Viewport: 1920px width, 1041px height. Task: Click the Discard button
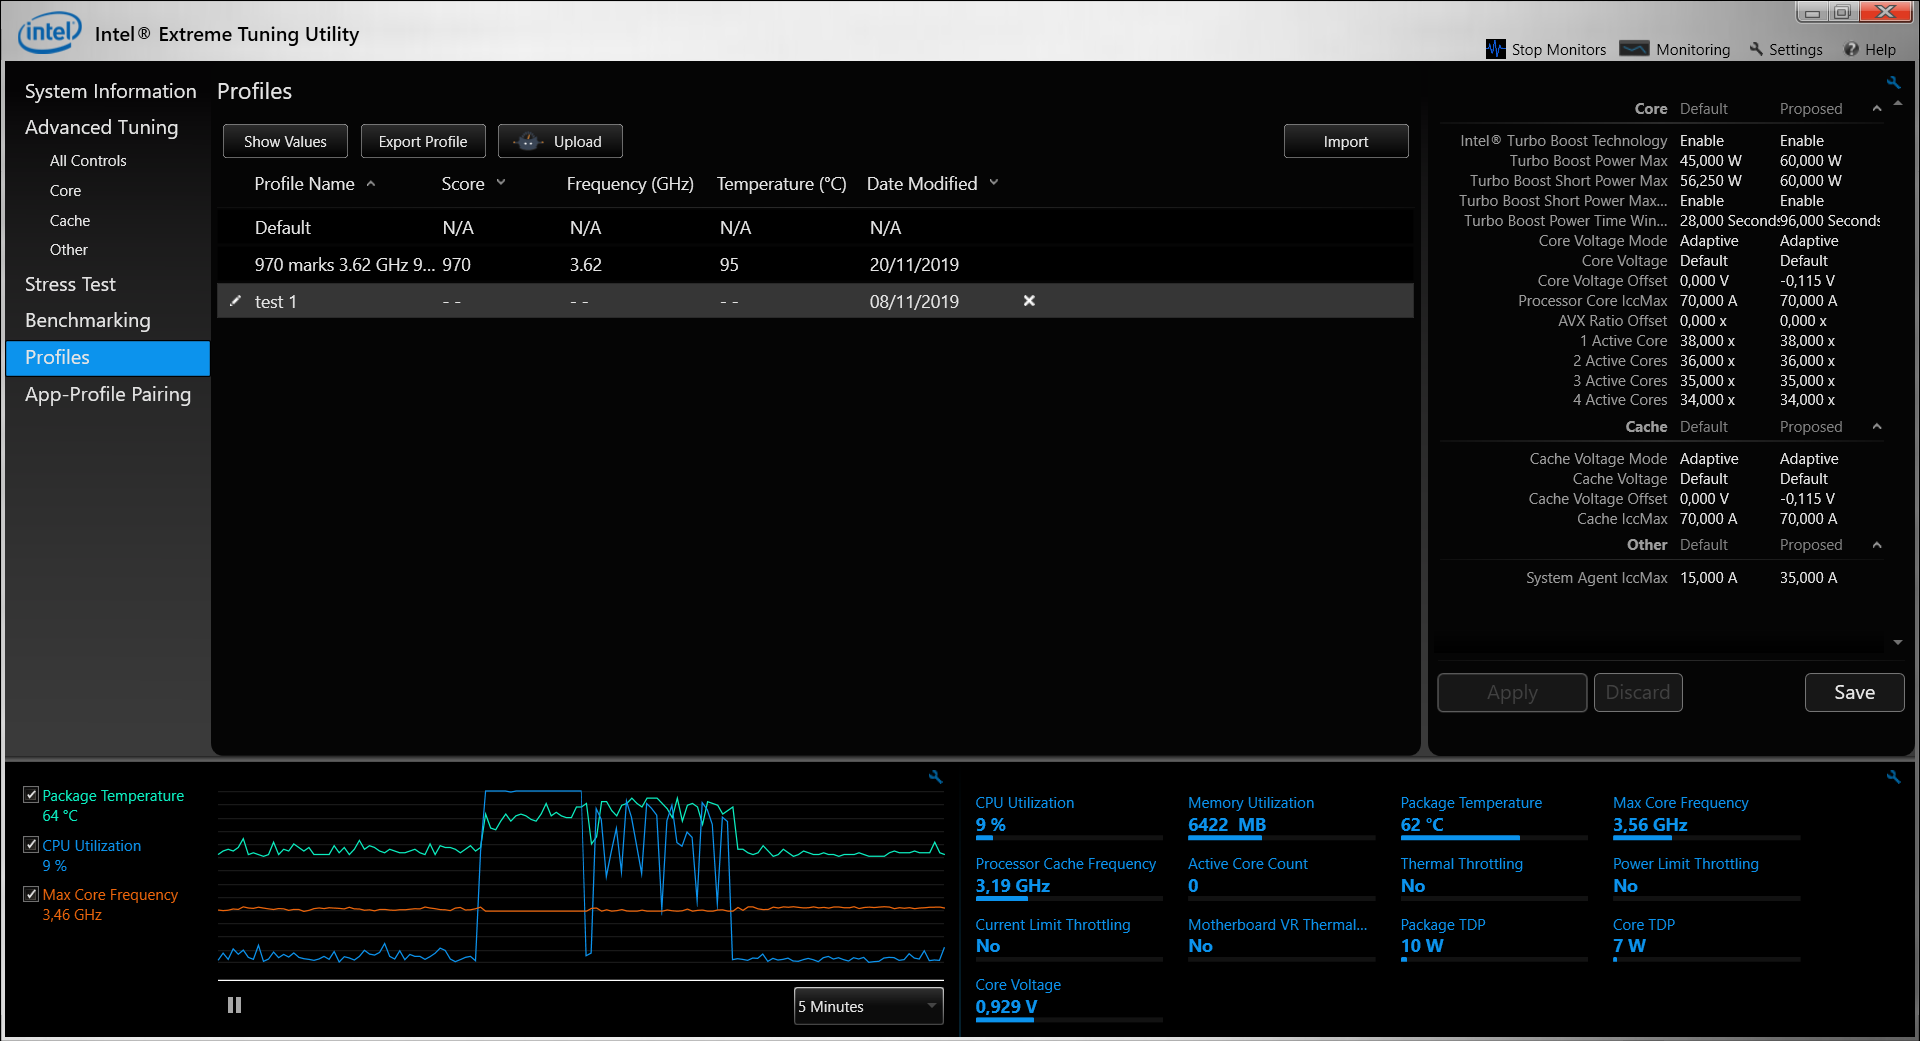[1638, 692]
